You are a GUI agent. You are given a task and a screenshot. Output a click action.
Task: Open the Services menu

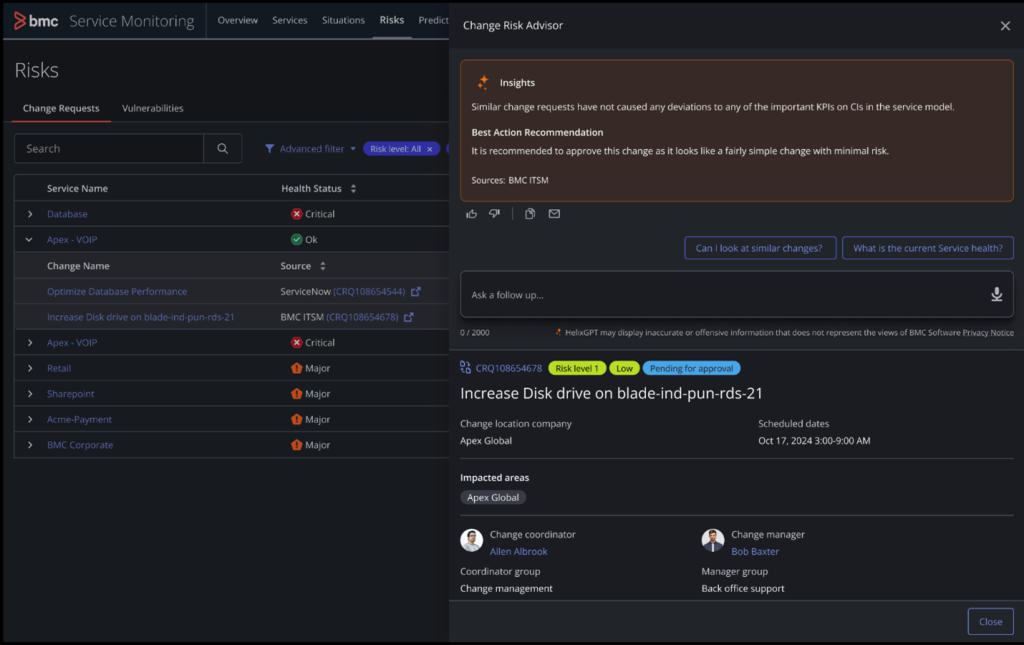tap(289, 20)
